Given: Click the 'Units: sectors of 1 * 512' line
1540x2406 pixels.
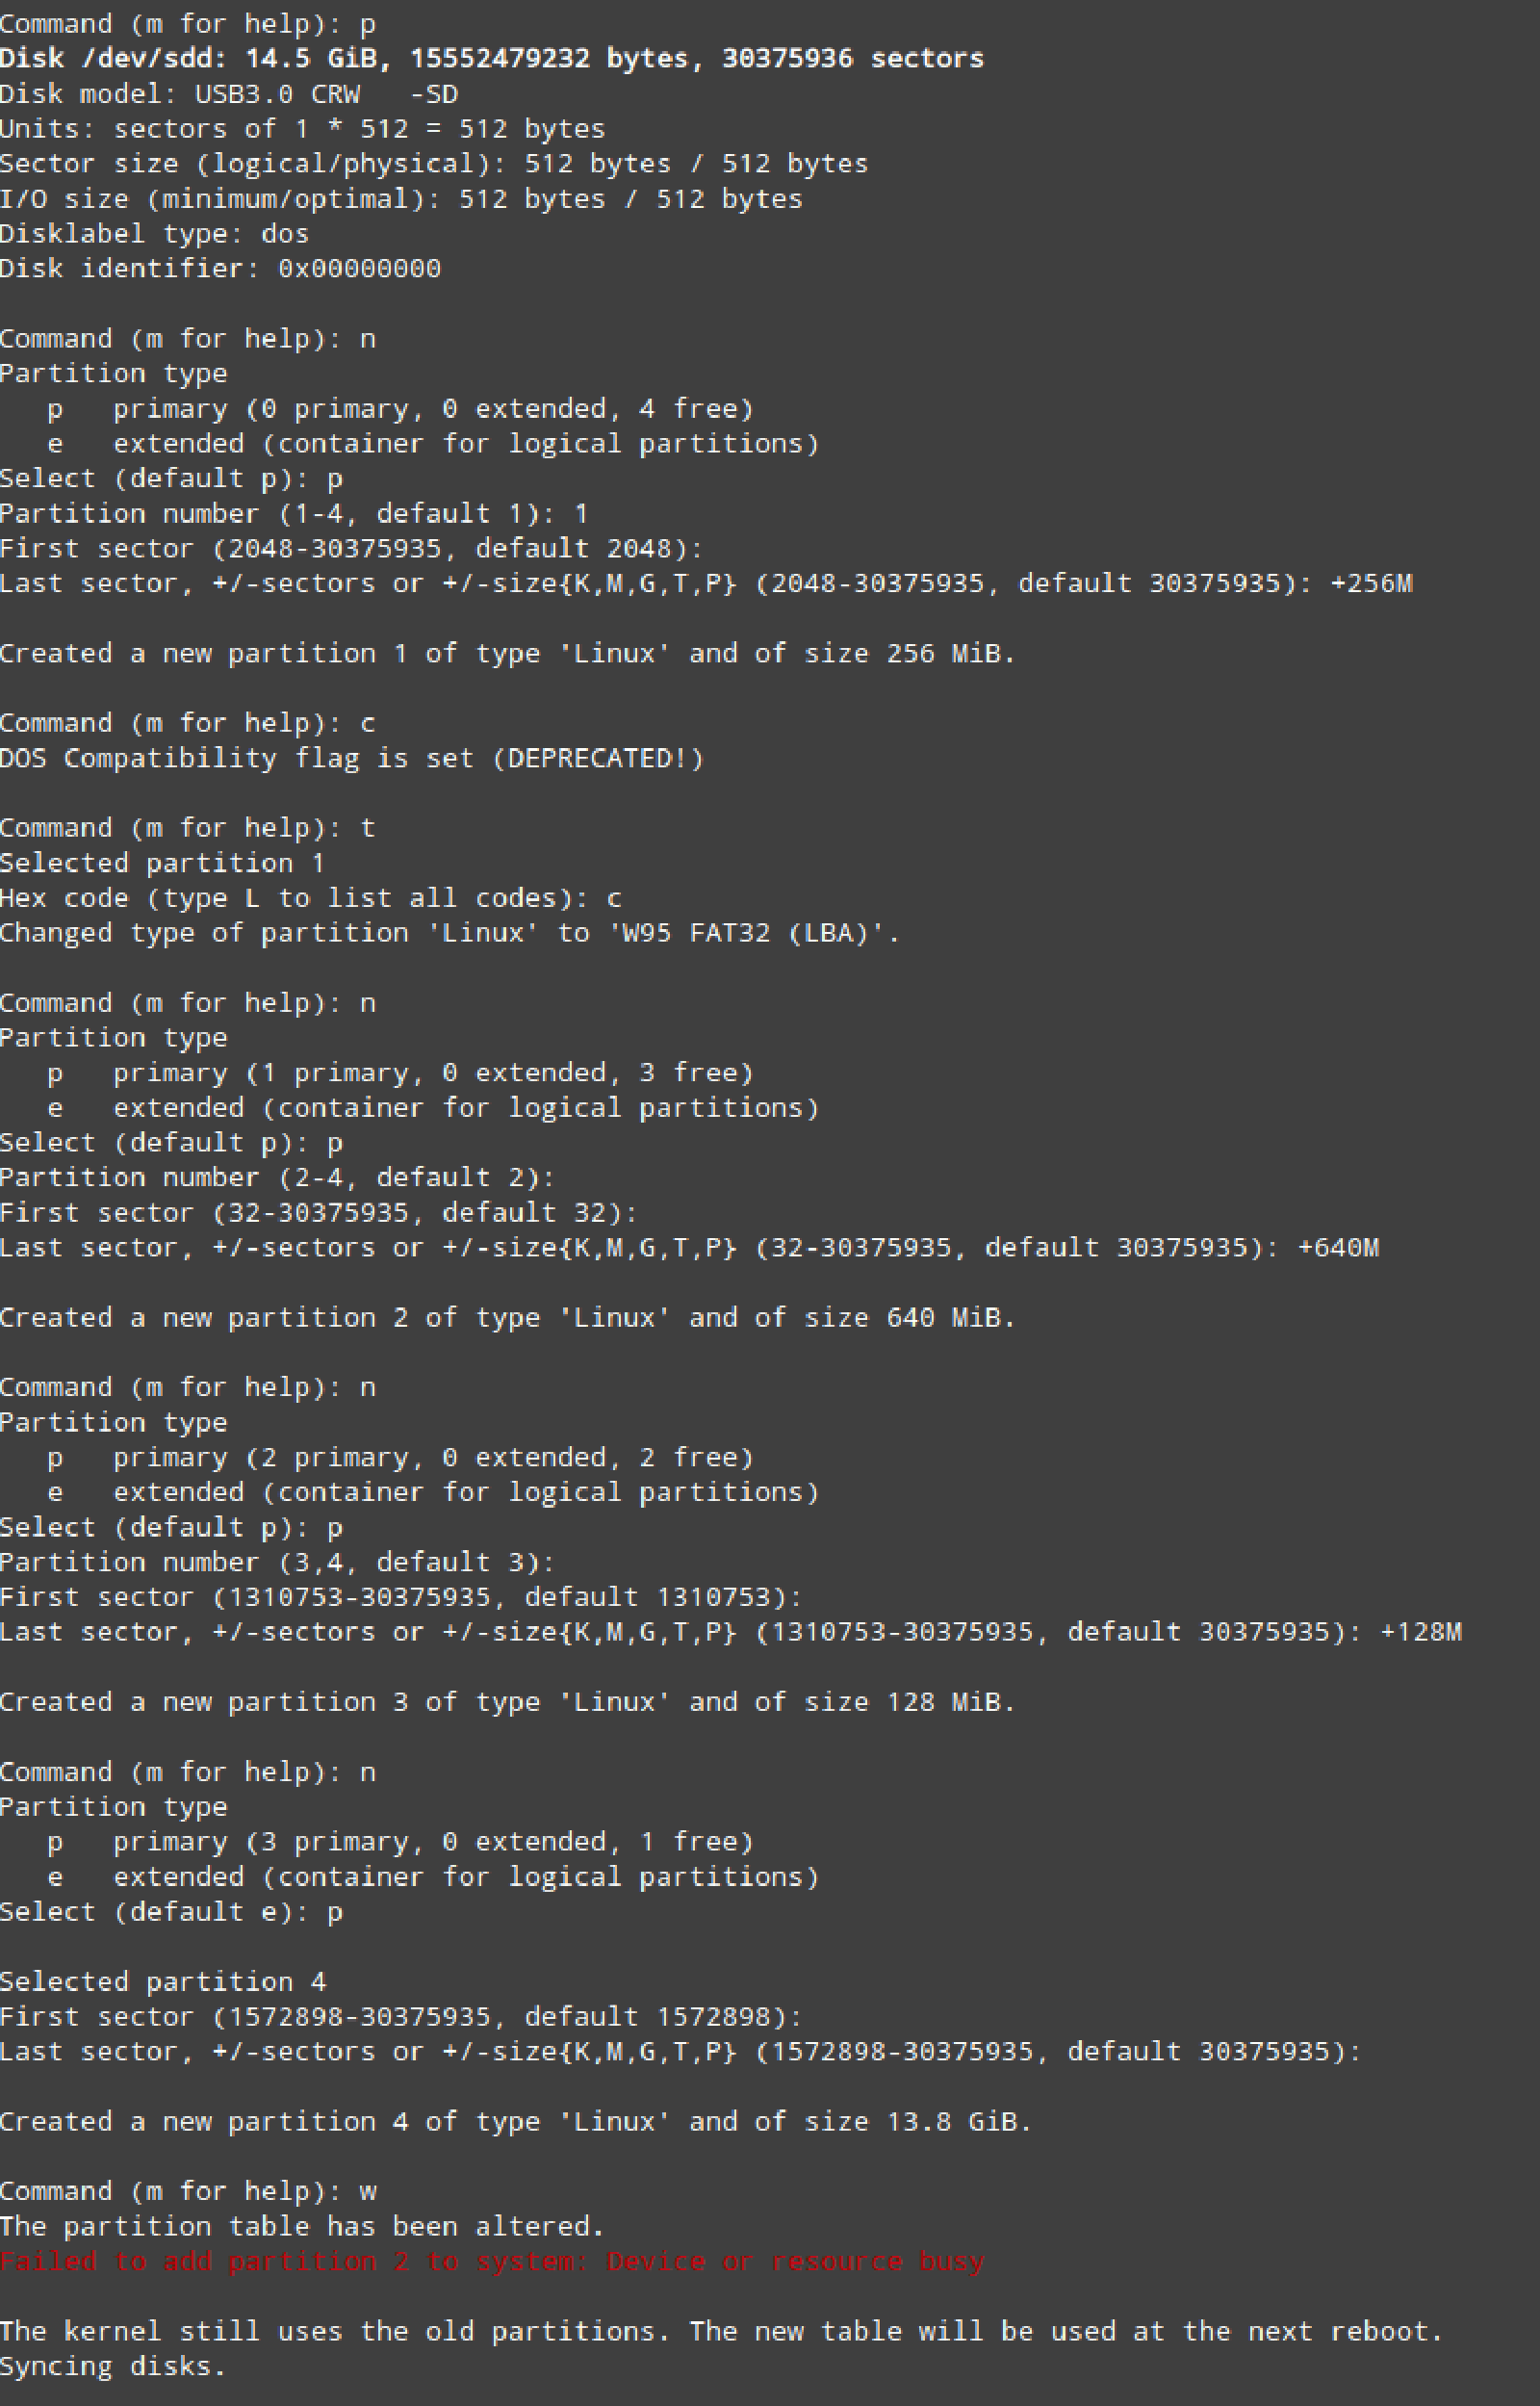Looking at the screenshot, I should [x=302, y=129].
